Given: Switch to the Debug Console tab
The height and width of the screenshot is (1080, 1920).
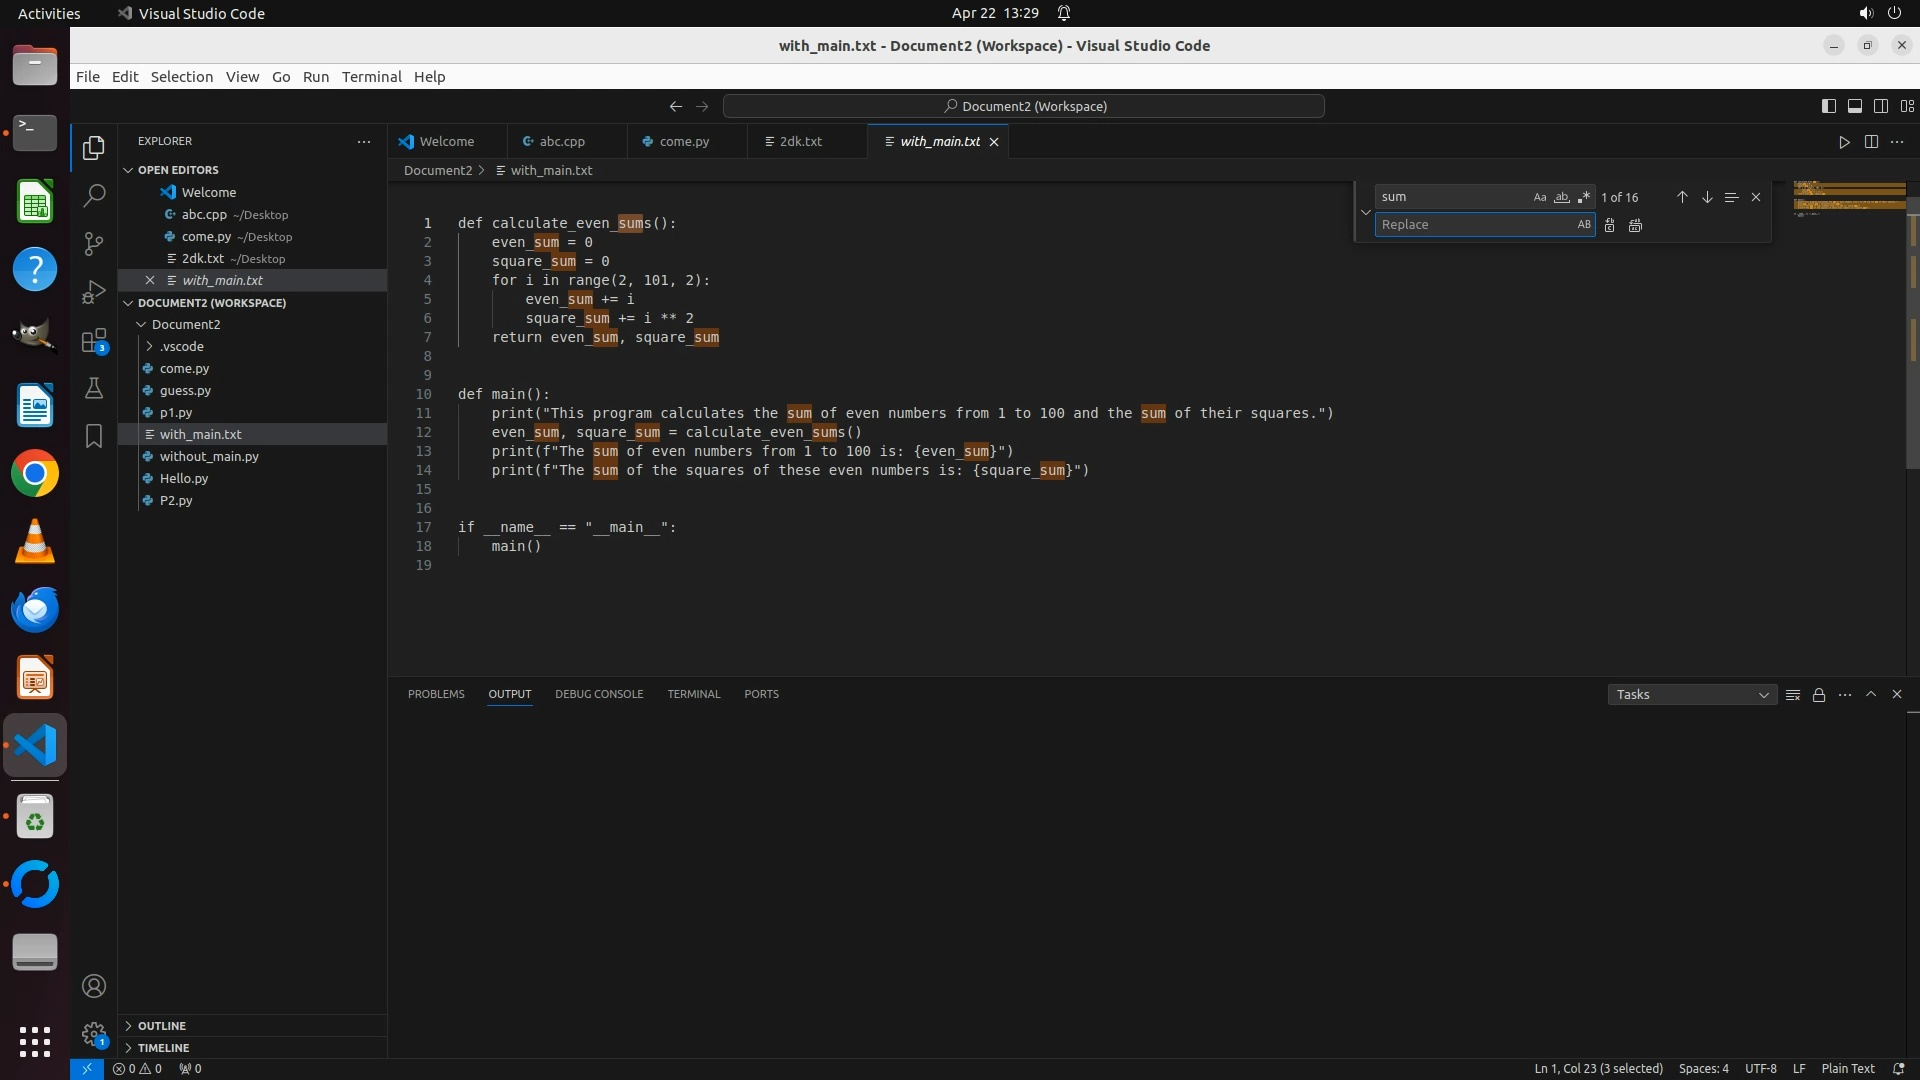Looking at the screenshot, I should coord(599,694).
